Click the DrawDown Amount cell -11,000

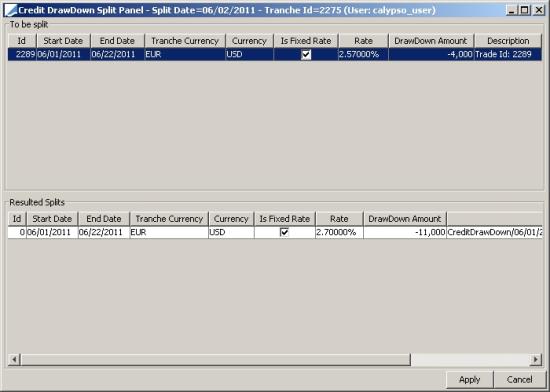coord(405,232)
